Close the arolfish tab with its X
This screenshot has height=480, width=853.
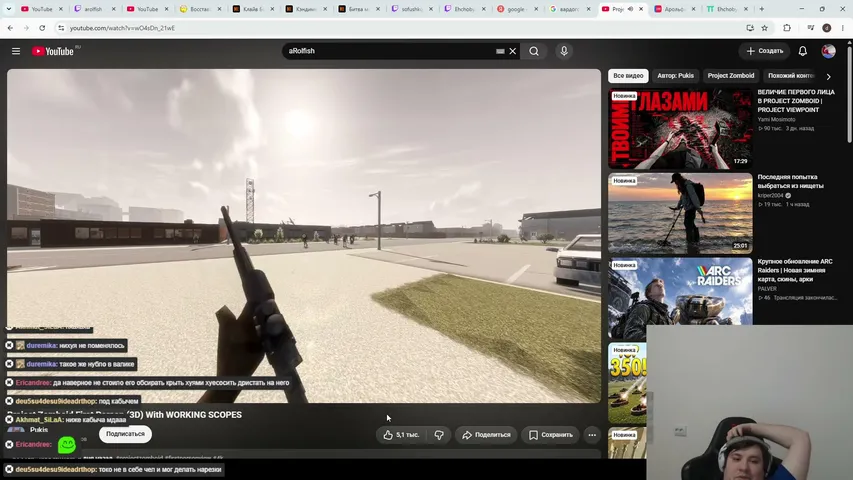(x=114, y=9)
